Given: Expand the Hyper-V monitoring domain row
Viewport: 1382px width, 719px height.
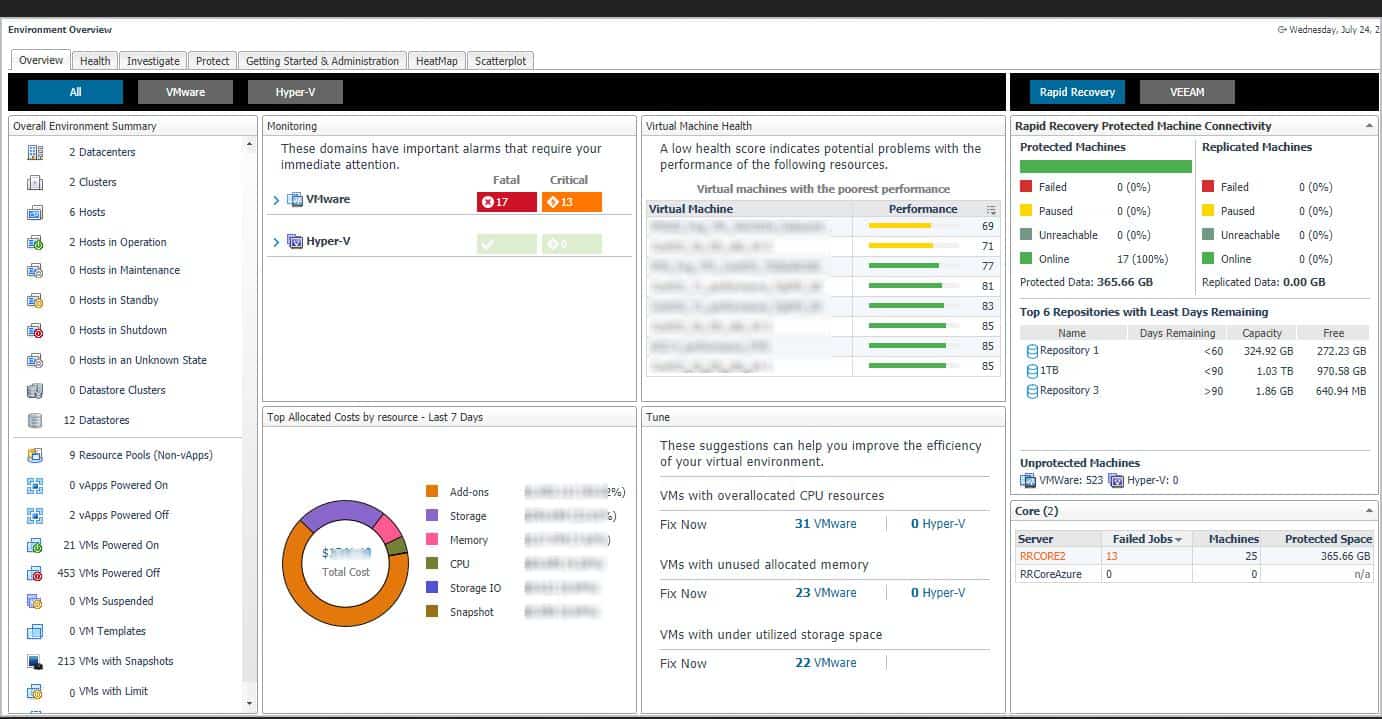Looking at the screenshot, I should click(x=276, y=242).
